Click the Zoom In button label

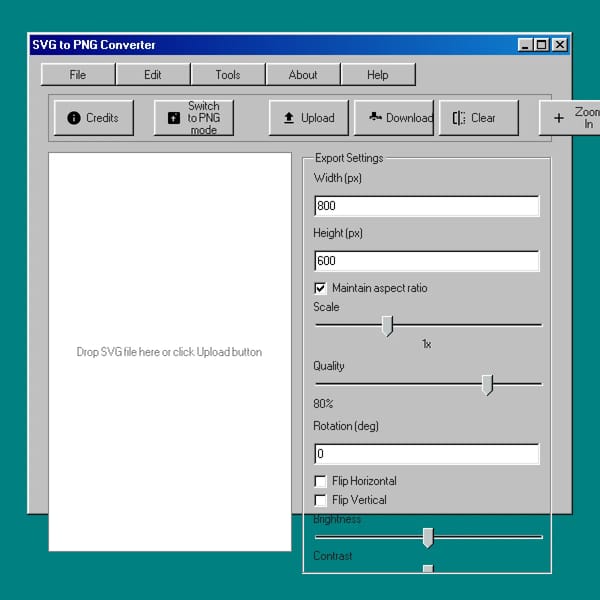pos(587,118)
